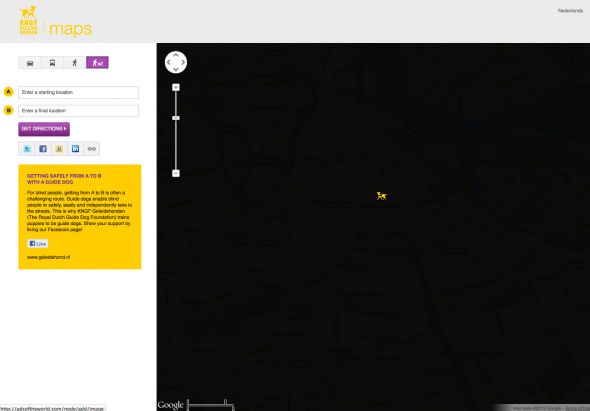This screenshot has width=590, height=411.
Task: Zoom out with the map minus button
Action: [x=176, y=173]
